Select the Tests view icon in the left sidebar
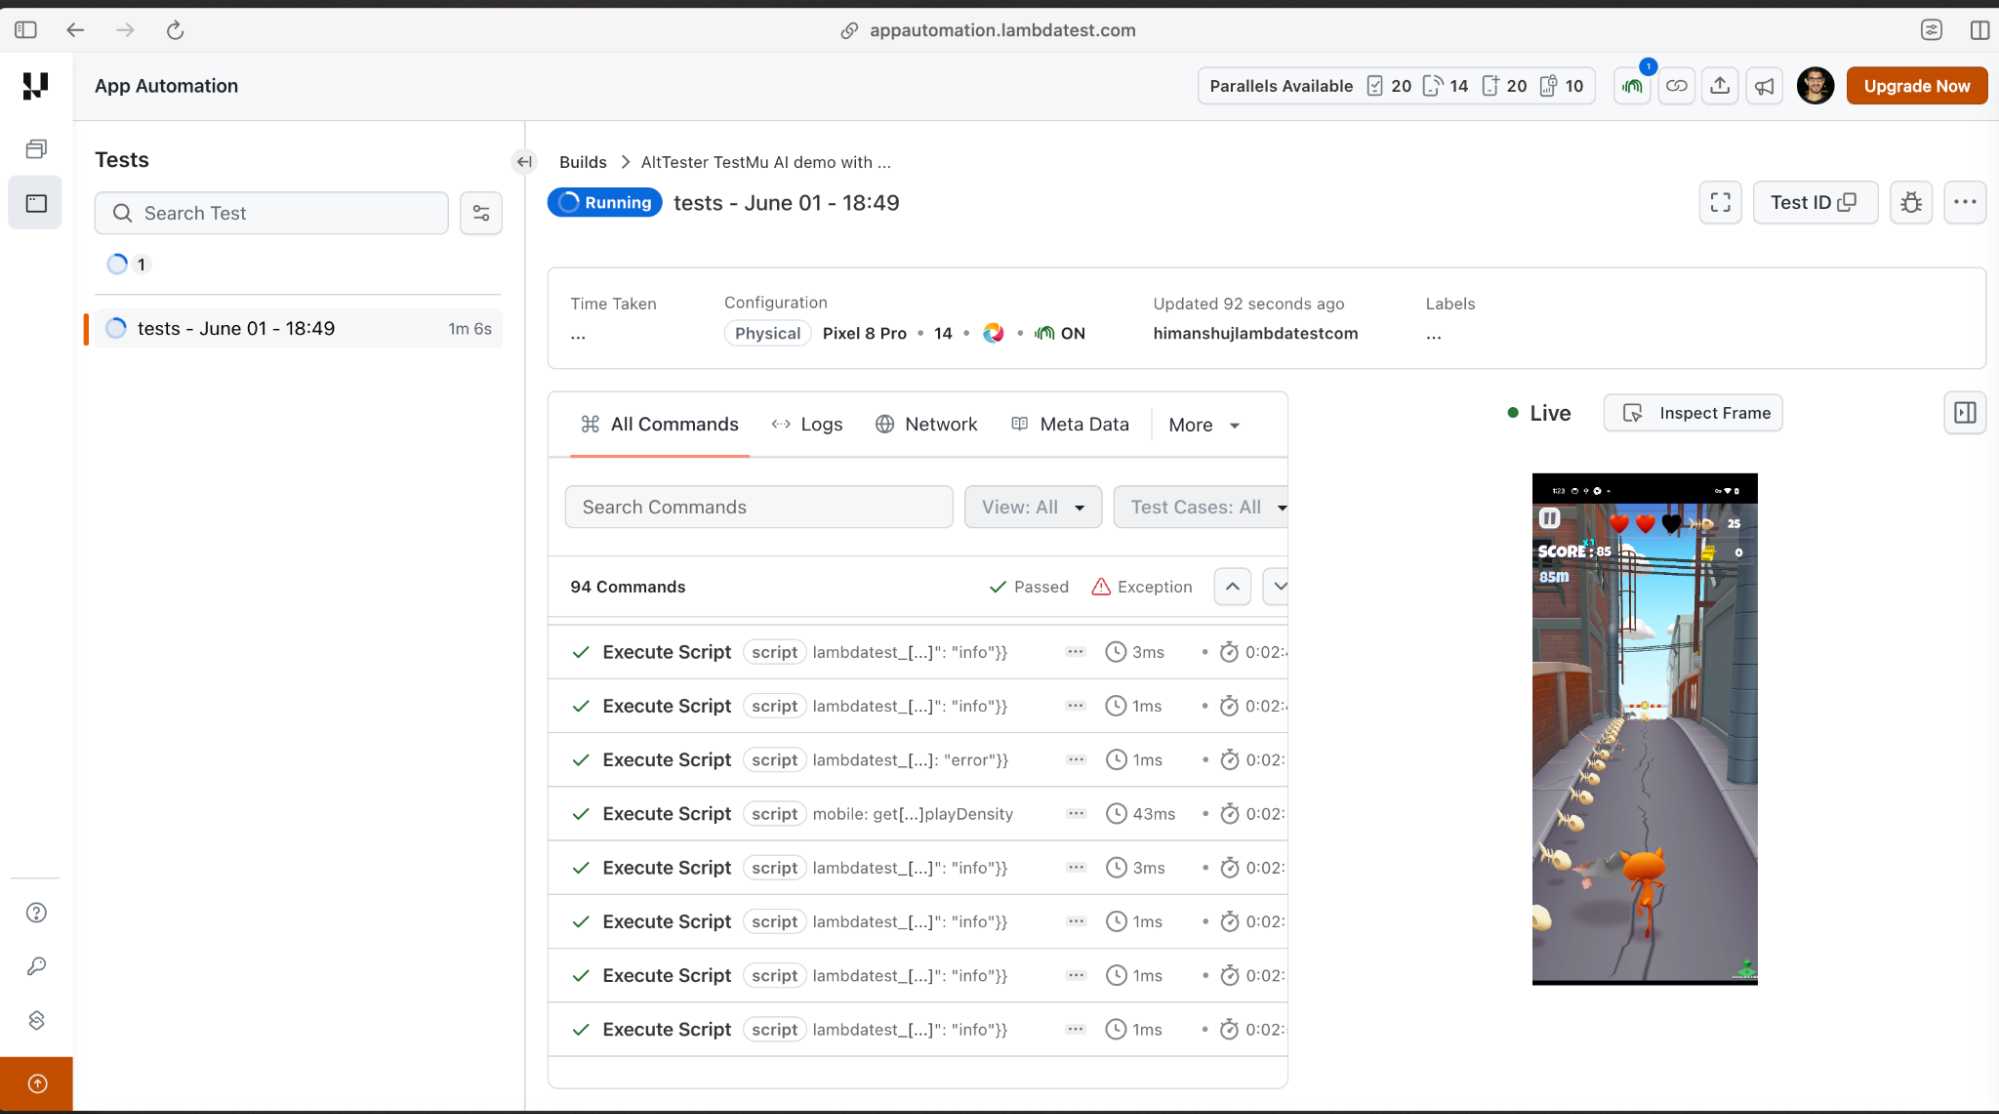 36,203
